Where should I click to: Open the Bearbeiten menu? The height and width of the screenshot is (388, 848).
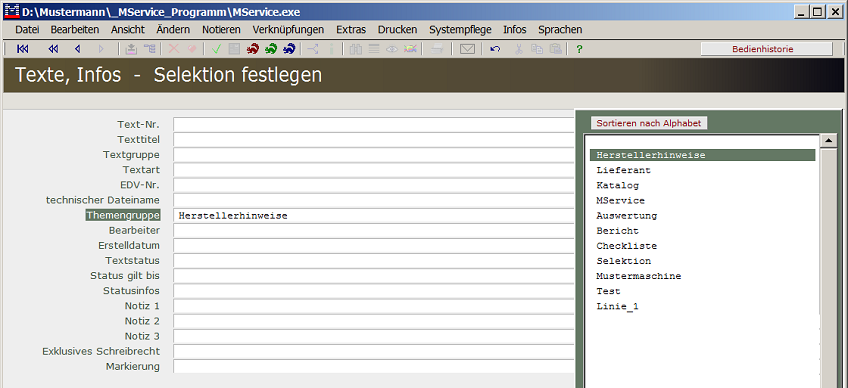[x=75, y=30]
